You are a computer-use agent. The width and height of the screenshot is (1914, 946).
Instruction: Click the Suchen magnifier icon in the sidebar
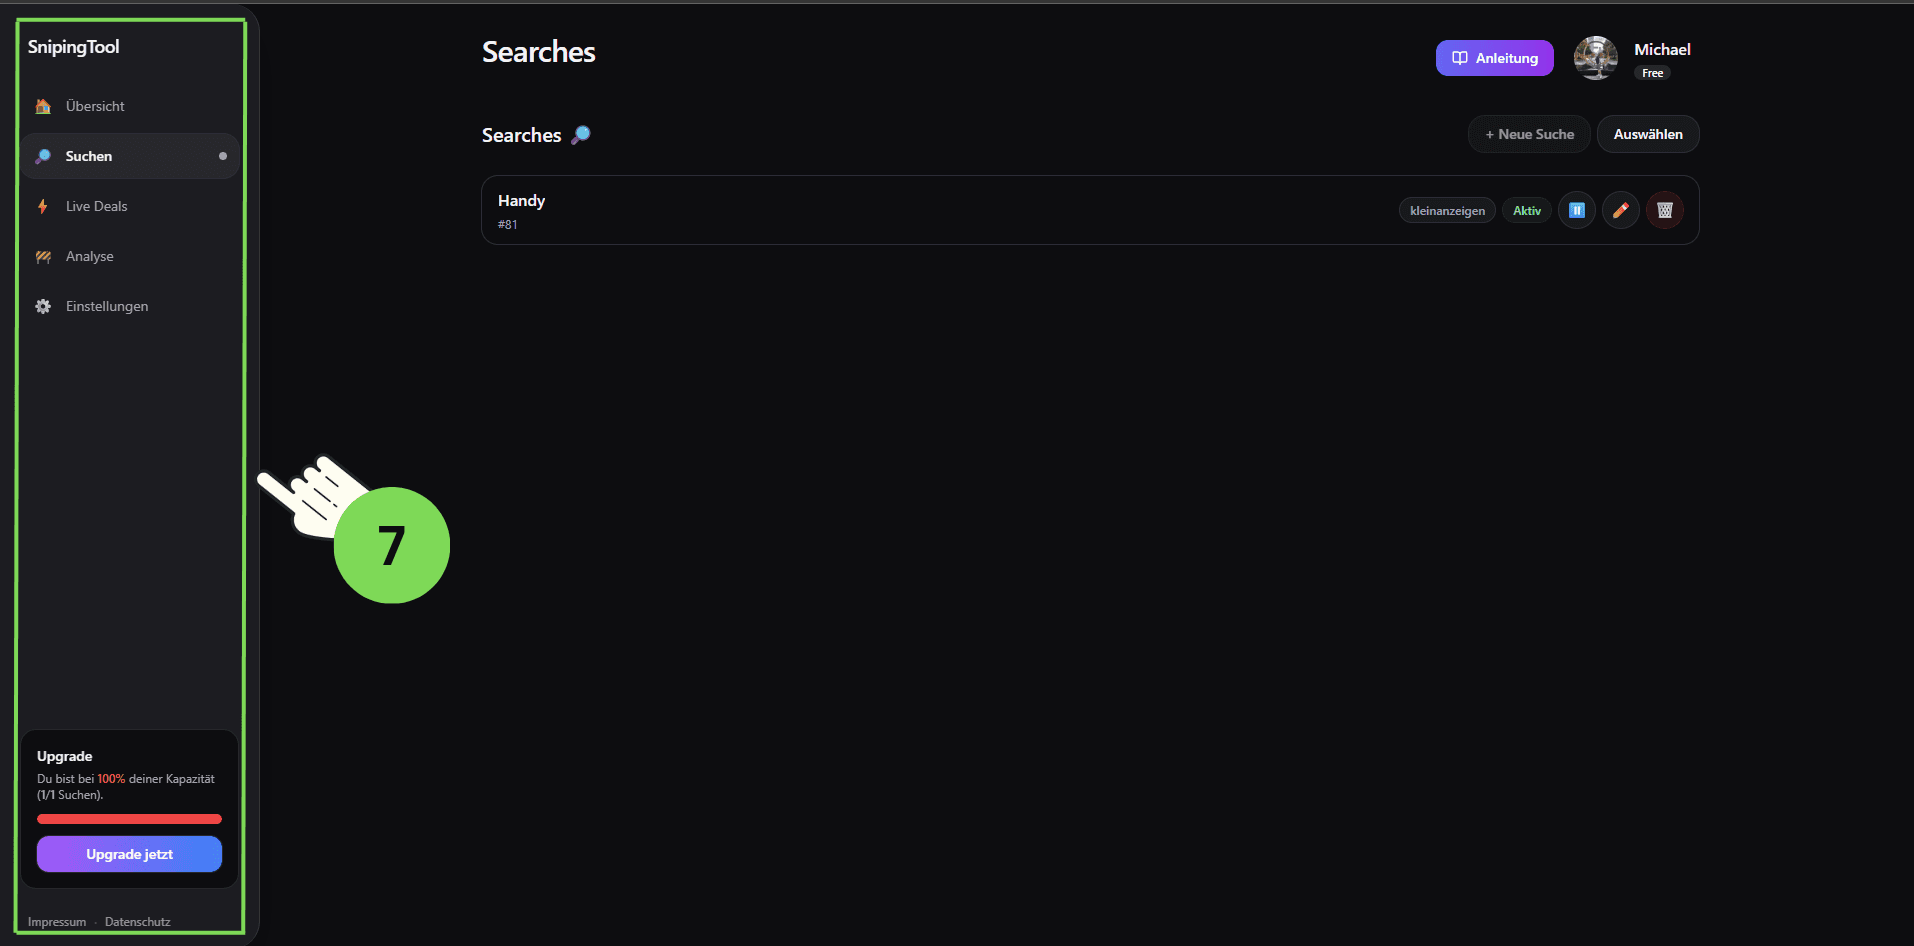(44, 156)
